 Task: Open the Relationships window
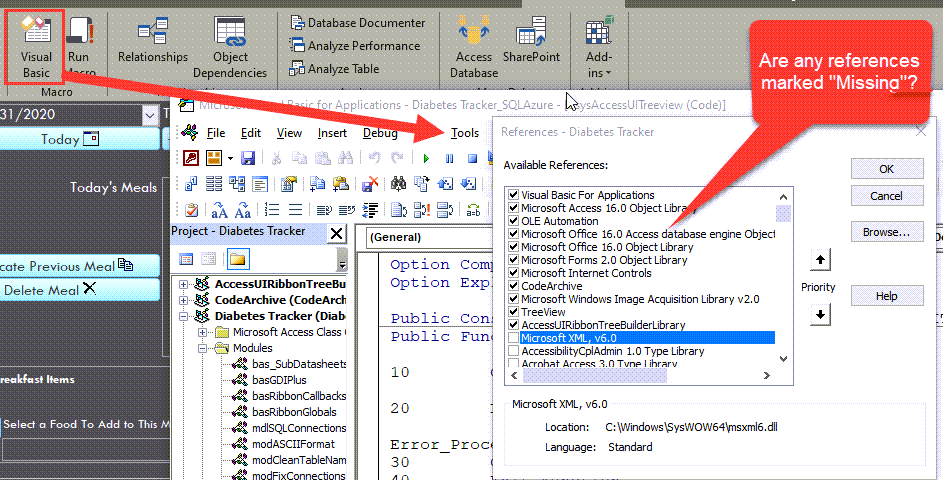(153, 41)
